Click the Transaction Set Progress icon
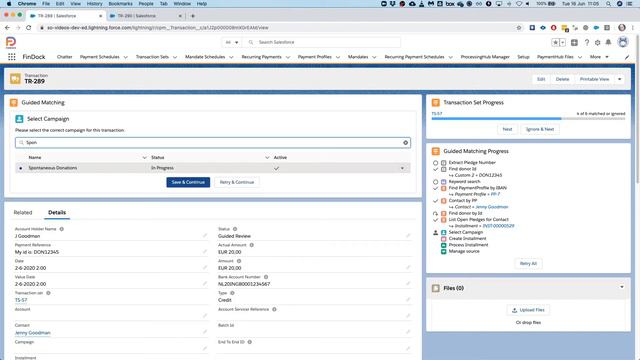This screenshot has height=360, width=640. 436,102
